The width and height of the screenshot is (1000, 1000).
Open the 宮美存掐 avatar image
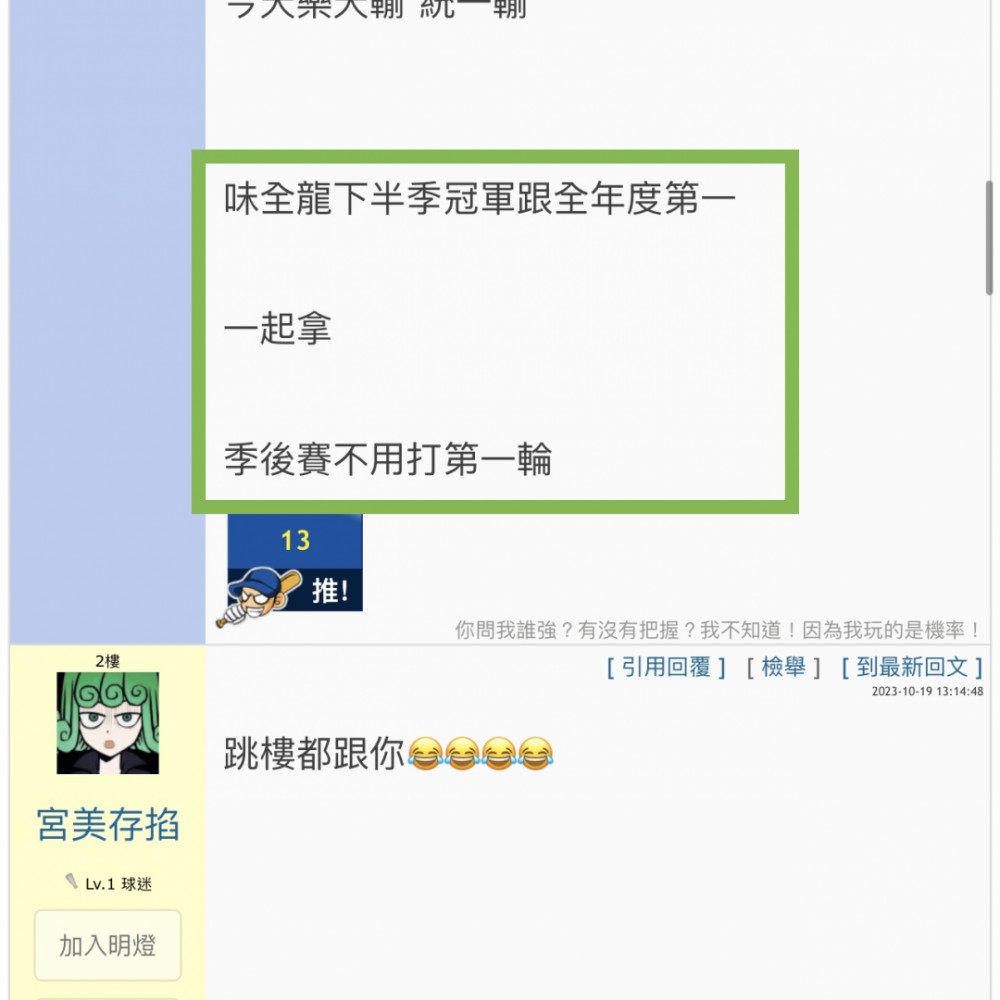[108, 723]
